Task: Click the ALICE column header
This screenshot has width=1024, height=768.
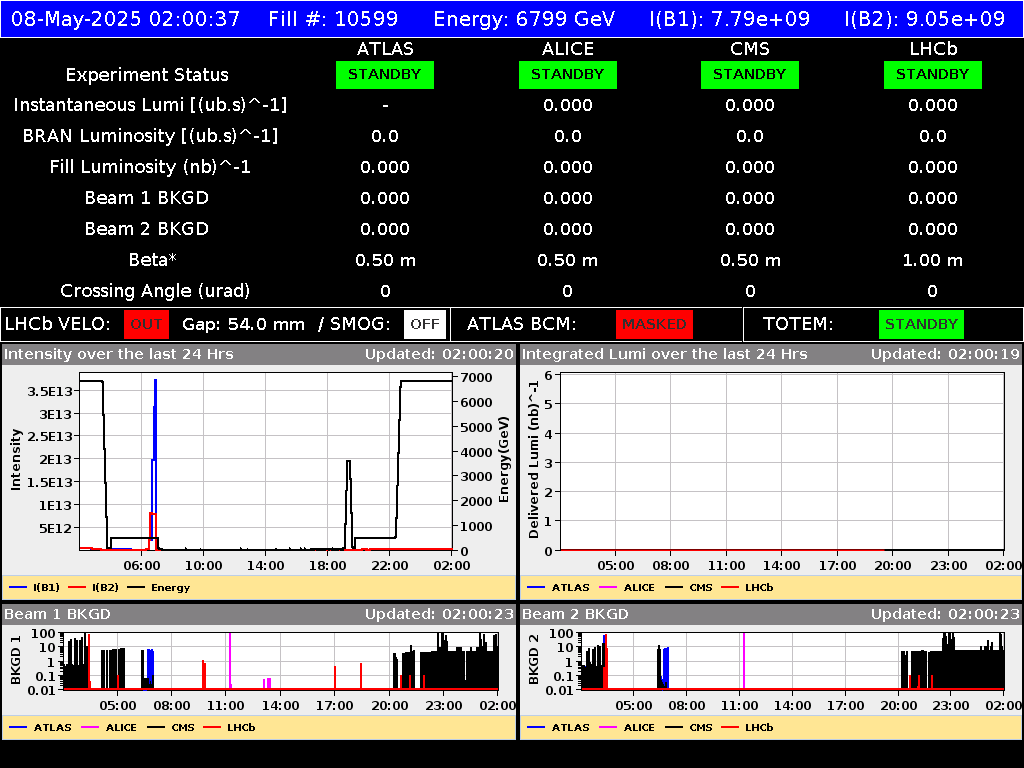Action: click(568, 49)
